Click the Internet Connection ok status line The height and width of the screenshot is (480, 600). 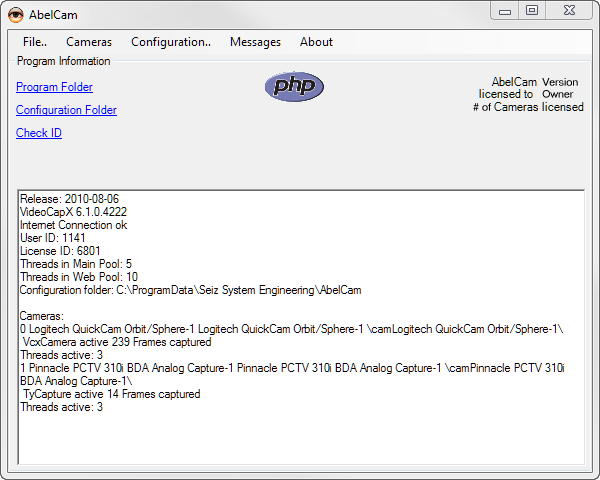tap(73, 225)
